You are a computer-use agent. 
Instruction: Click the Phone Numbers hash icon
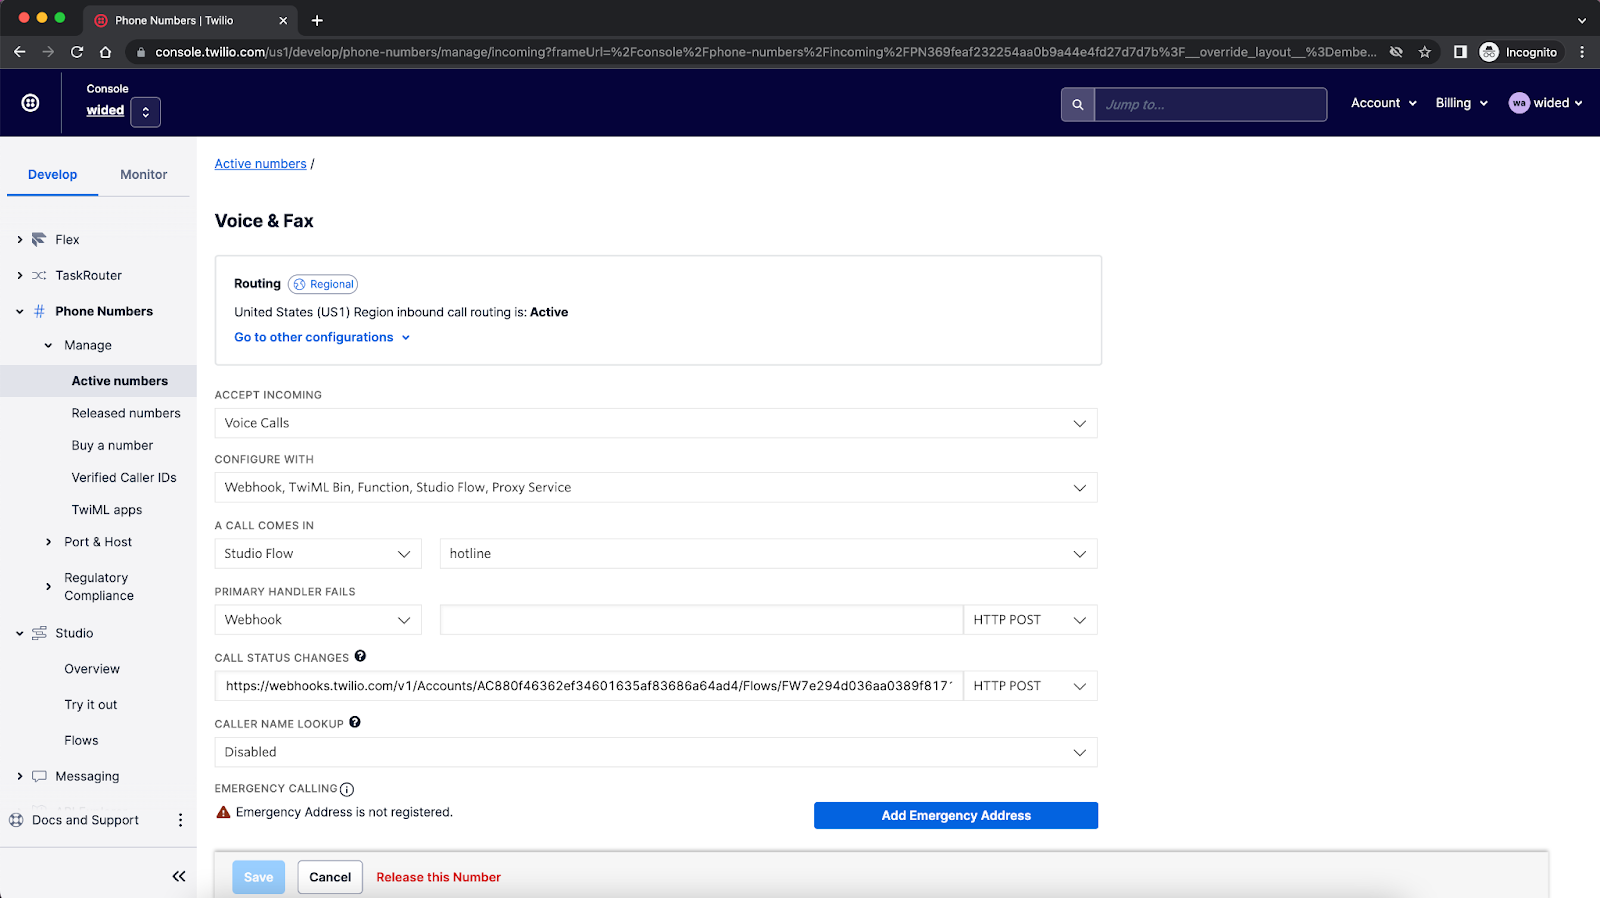coord(39,312)
